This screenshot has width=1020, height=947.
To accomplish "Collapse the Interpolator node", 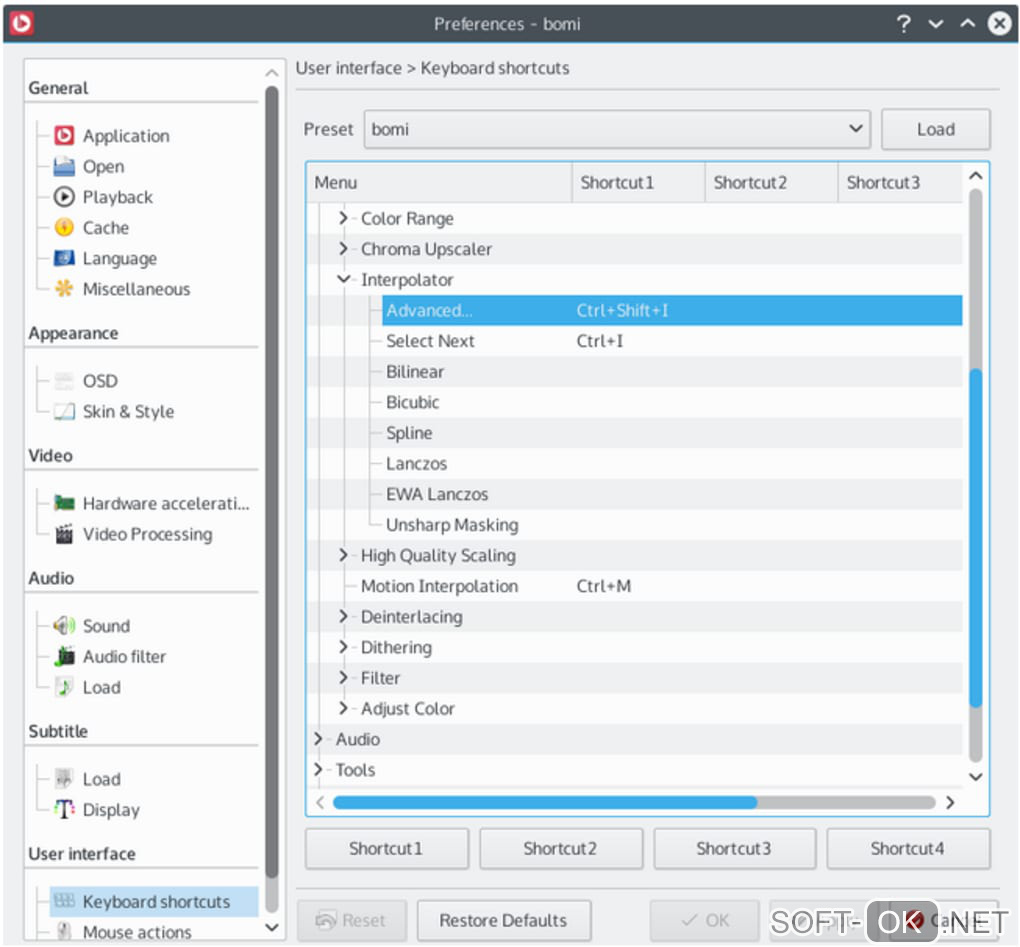I will click(343, 279).
